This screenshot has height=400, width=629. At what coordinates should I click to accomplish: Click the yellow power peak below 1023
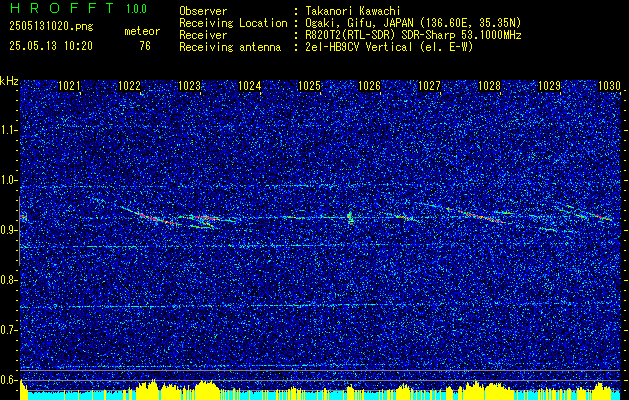[x=205, y=389]
